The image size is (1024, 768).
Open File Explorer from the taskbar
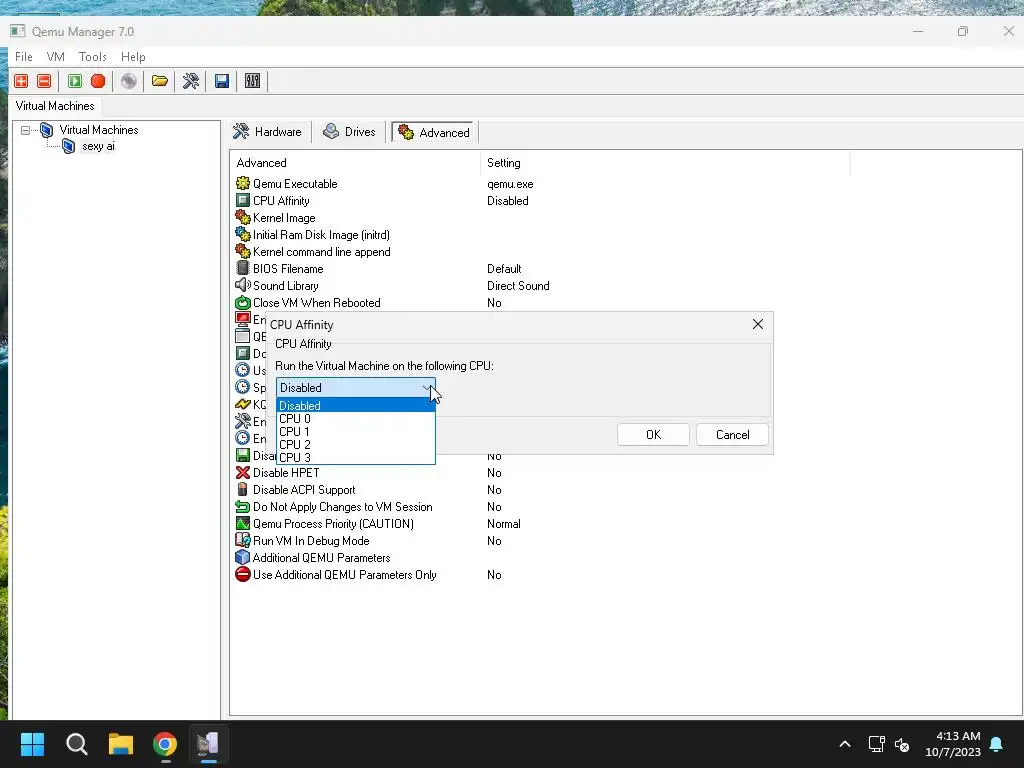(121, 744)
